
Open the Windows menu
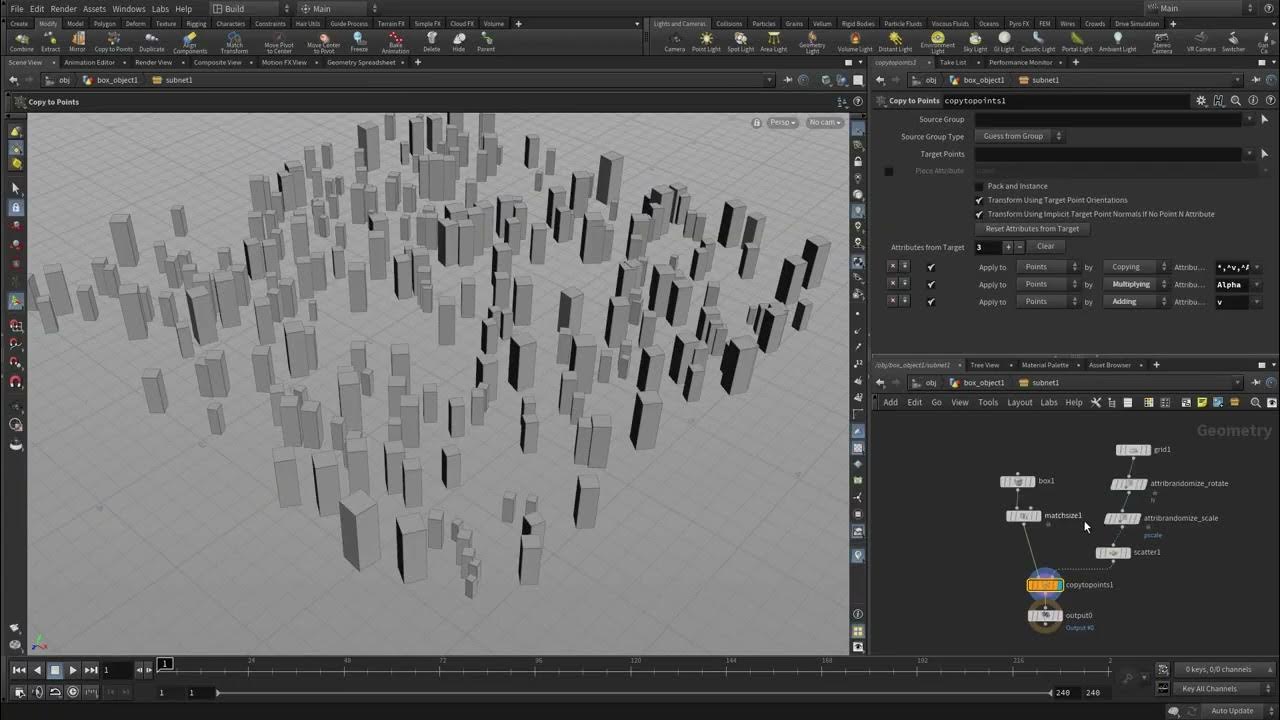coord(128,9)
